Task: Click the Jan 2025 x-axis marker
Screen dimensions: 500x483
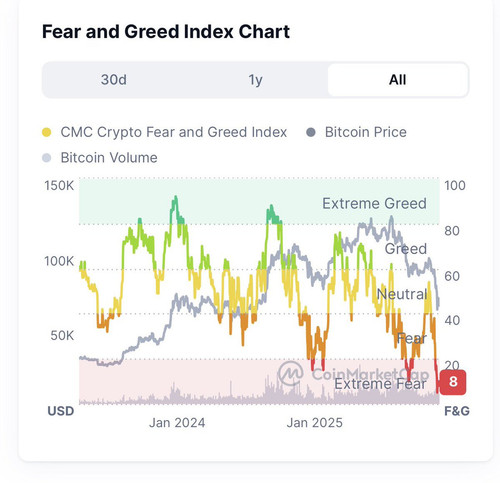Action: [315, 423]
